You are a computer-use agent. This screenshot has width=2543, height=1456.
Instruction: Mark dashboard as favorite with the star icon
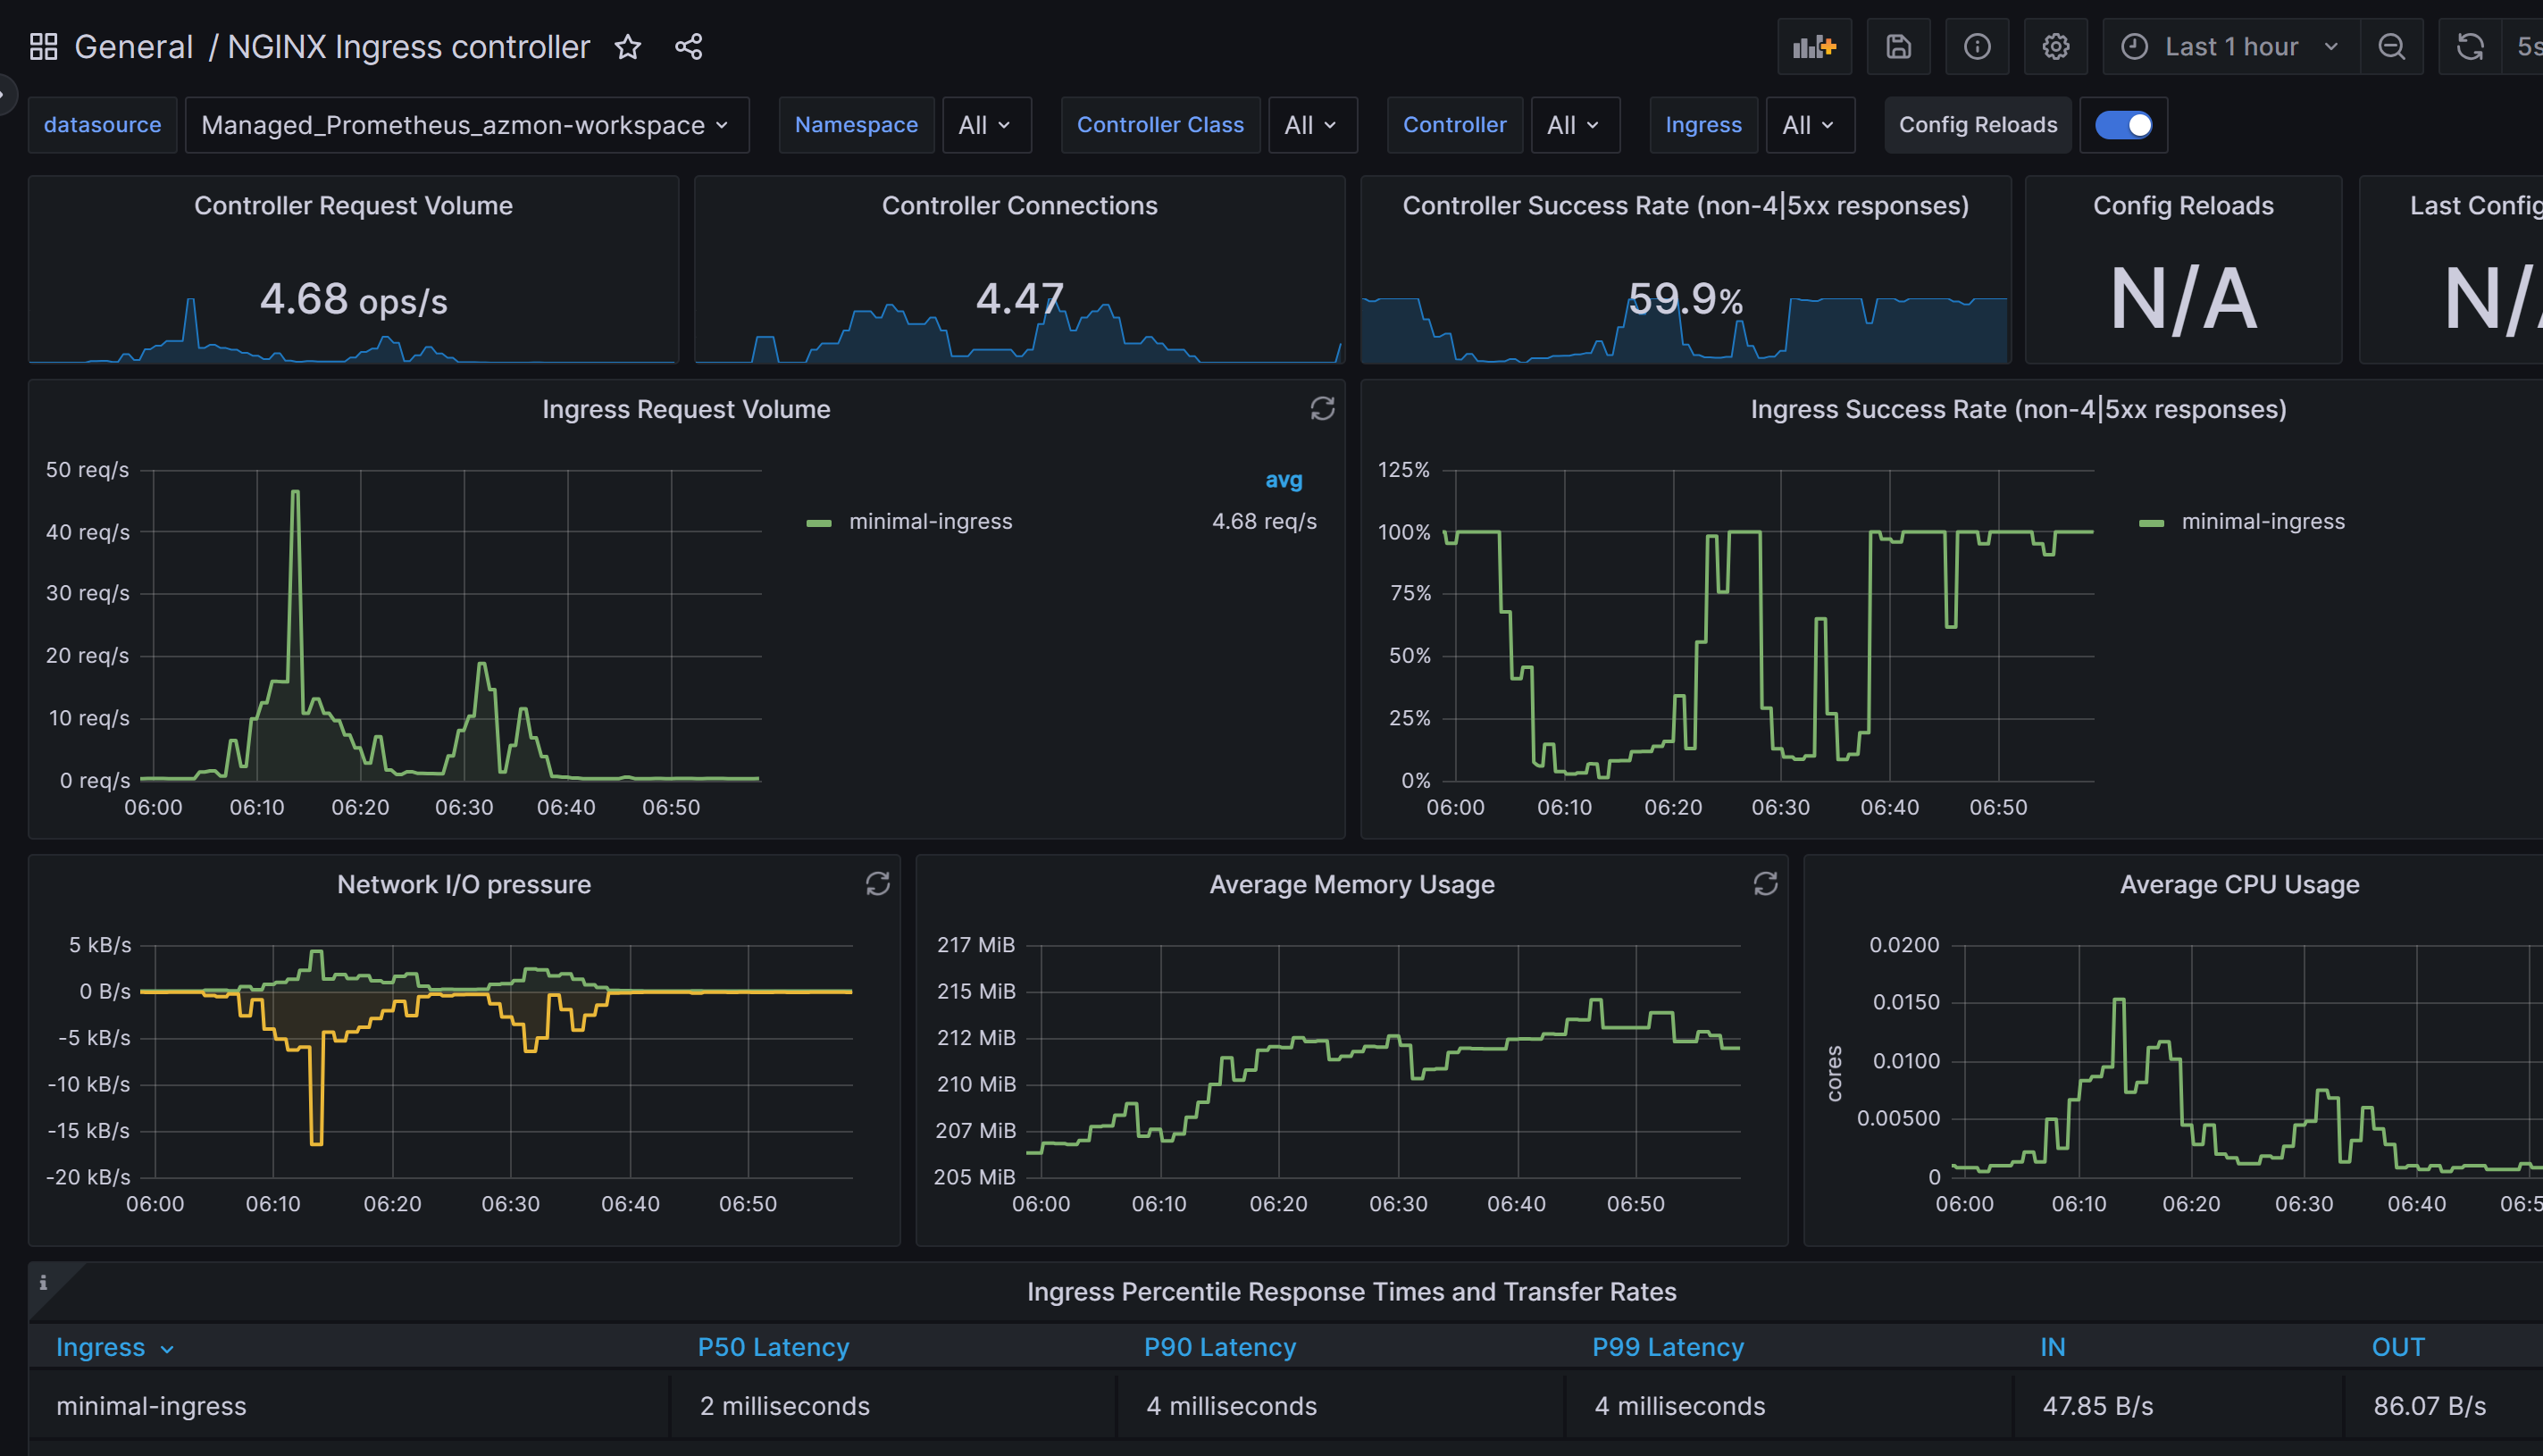pyautogui.click(x=627, y=46)
